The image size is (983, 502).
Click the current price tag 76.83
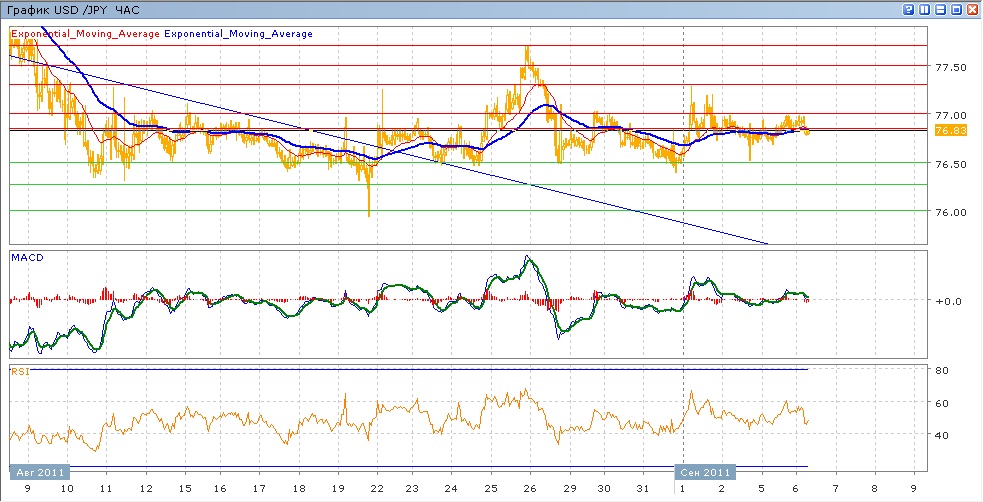coord(948,131)
